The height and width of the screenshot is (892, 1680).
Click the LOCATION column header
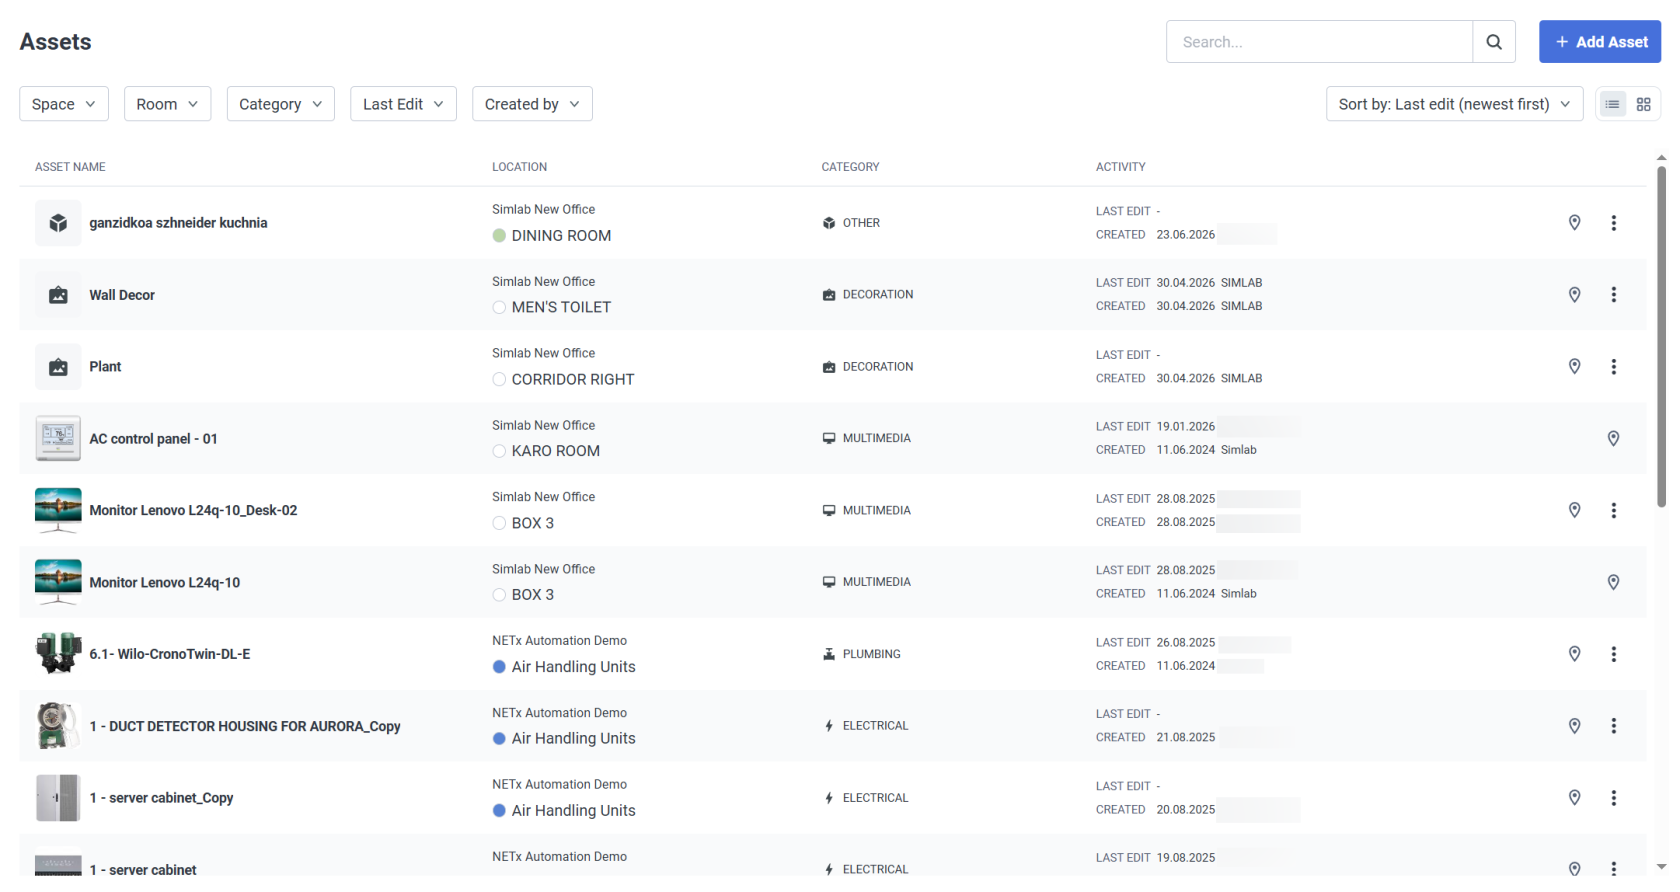519,167
